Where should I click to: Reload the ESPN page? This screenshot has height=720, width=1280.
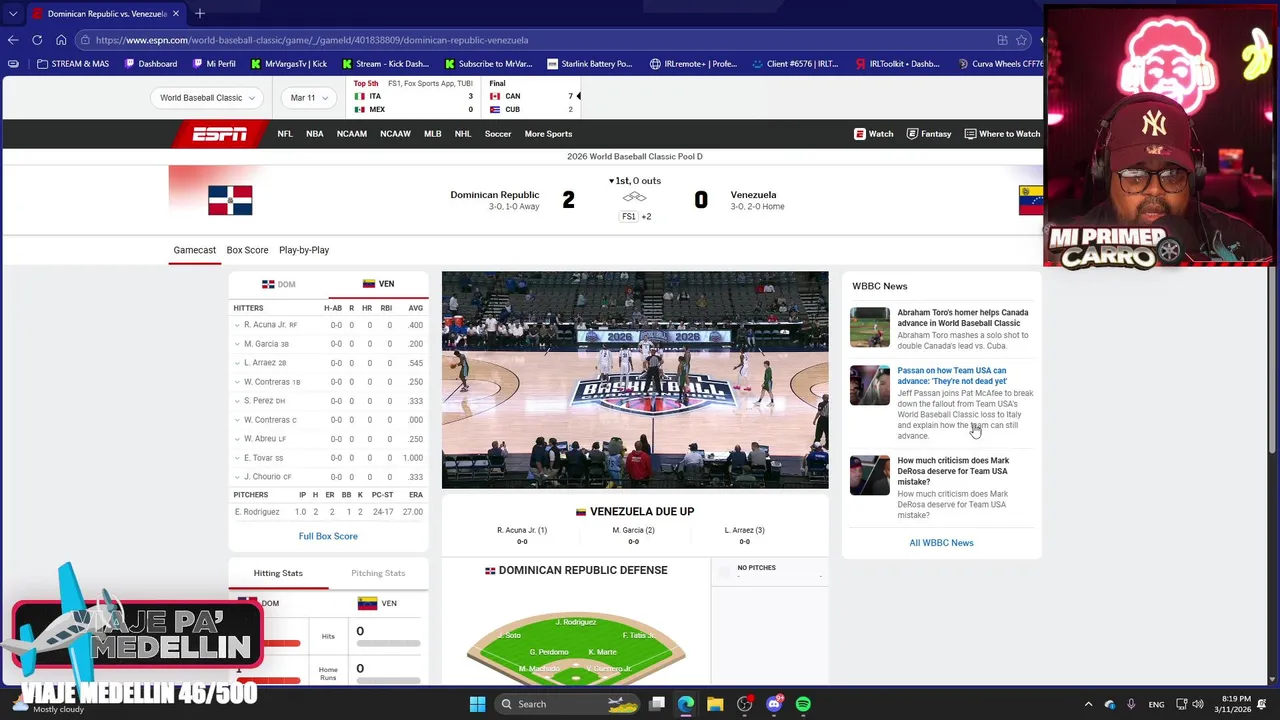click(37, 40)
